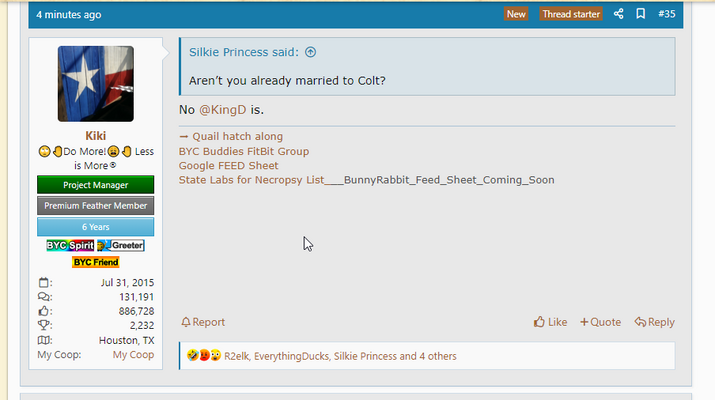The width and height of the screenshot is (715, 400).
Task: Open State Labs for Necropsy List link
Action: (251, 180)
